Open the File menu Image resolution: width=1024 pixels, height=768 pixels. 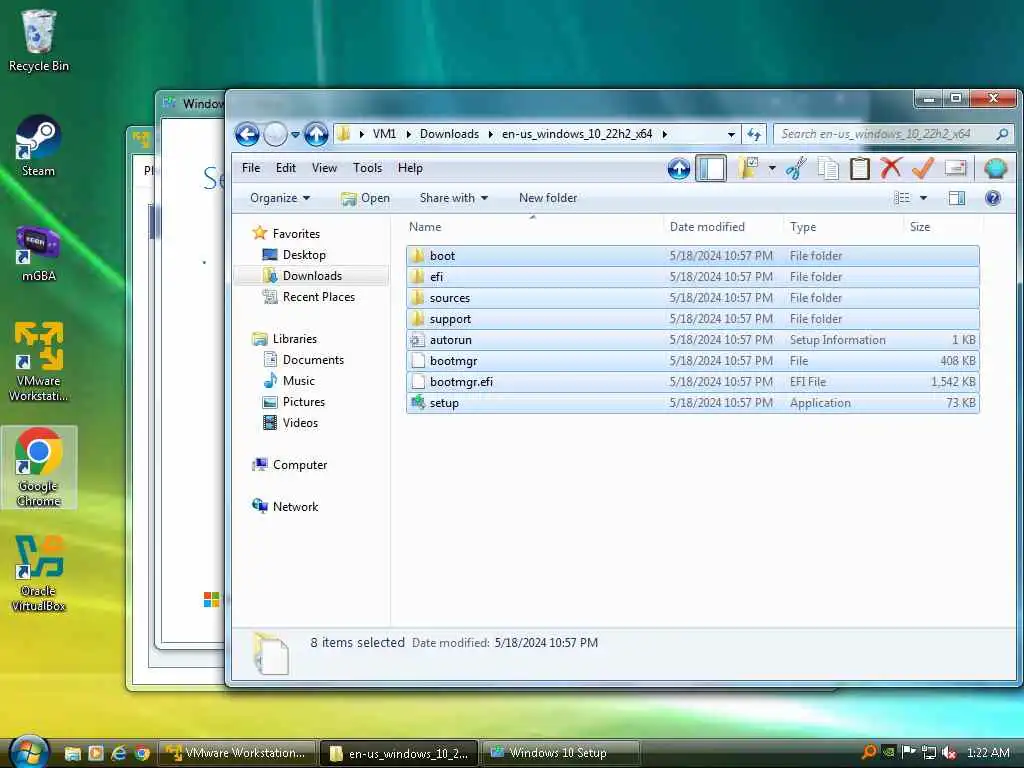[251, 168]
